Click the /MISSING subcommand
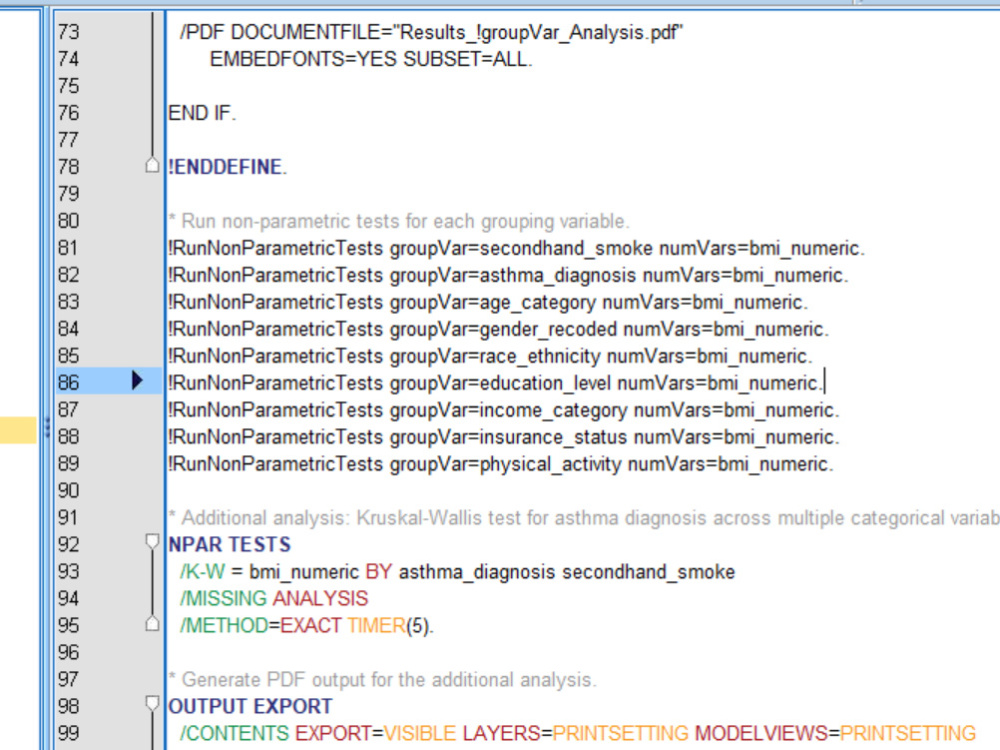 (223, 598)
